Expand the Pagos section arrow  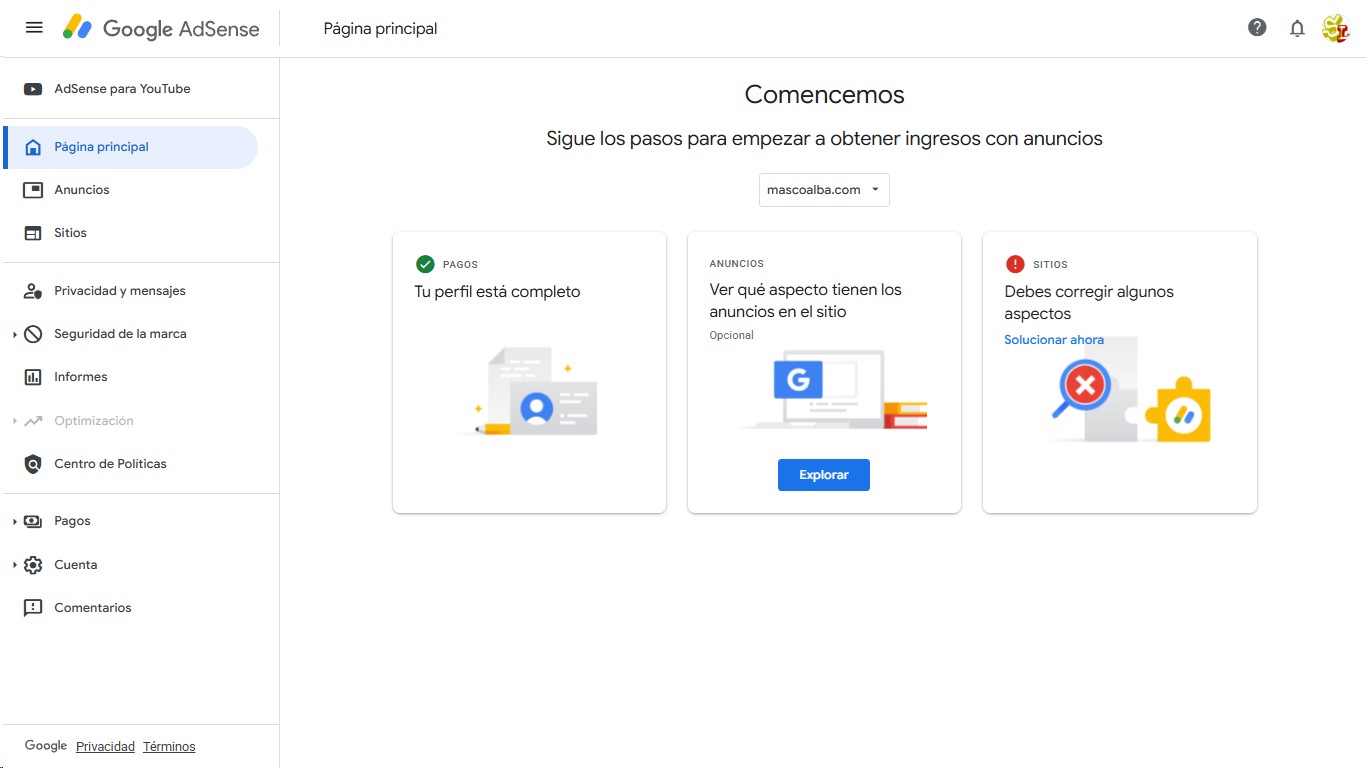click(15, 521)
